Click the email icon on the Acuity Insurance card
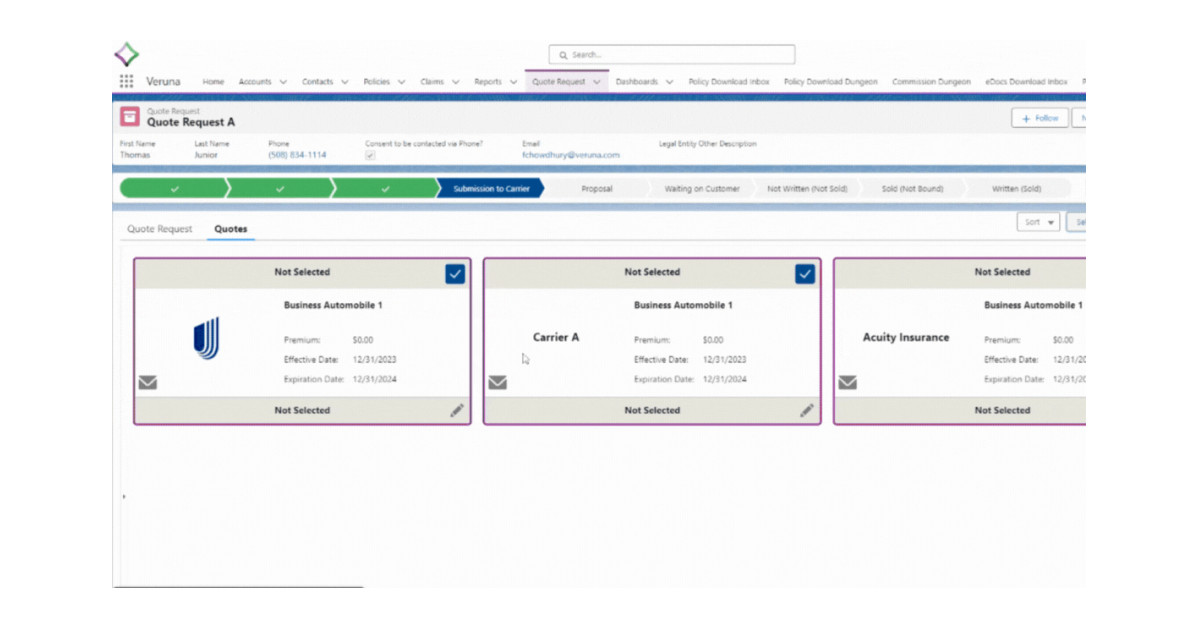Image resolution: width=1200 pixels, height=628 pixels. [848, 380]
